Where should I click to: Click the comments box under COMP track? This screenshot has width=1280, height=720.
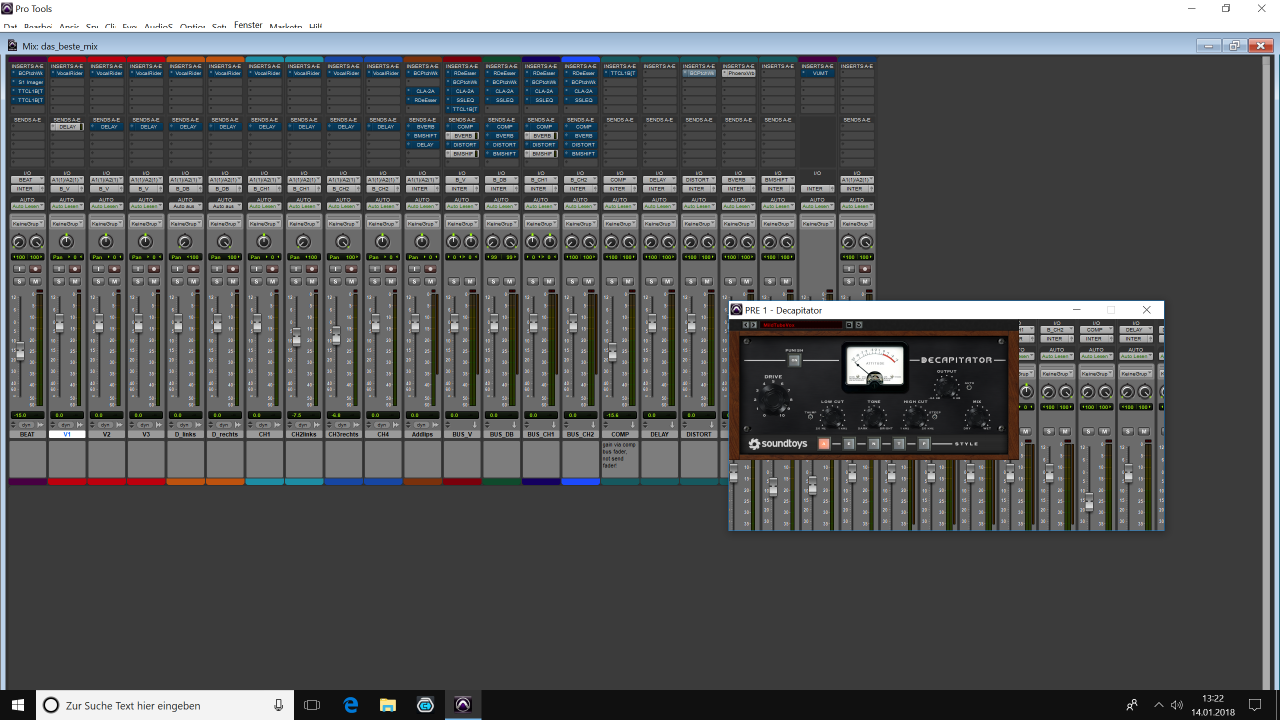[x=619, y=460]
